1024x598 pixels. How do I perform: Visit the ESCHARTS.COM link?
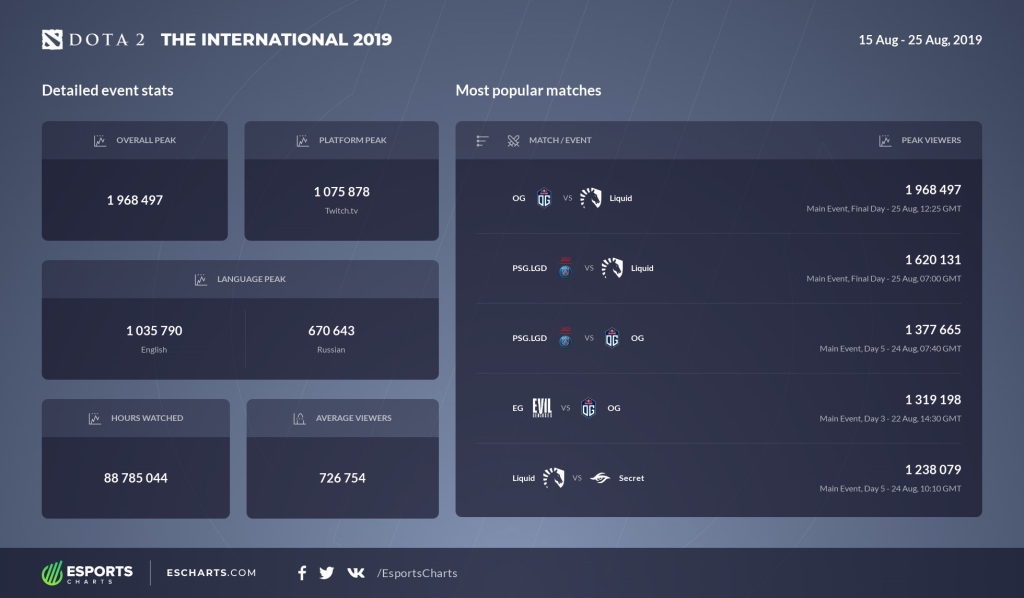[x=211, y=573]
